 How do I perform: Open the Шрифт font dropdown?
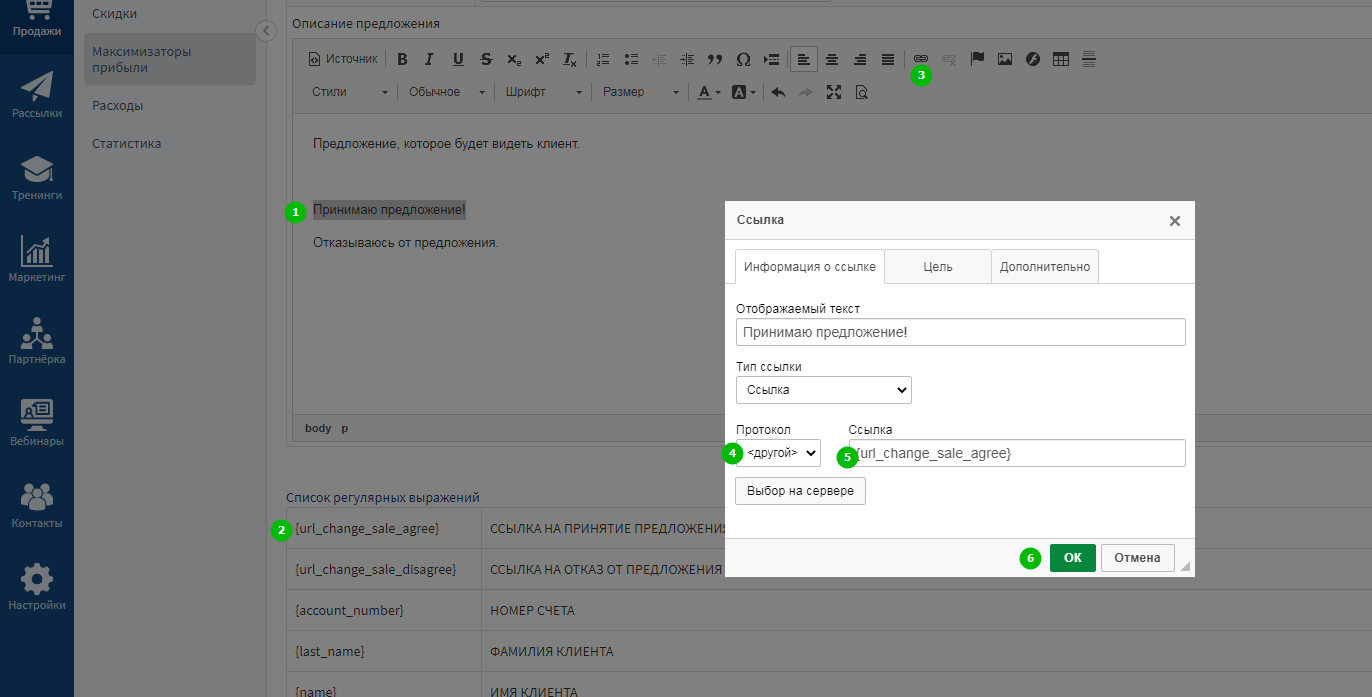point(543,92)
